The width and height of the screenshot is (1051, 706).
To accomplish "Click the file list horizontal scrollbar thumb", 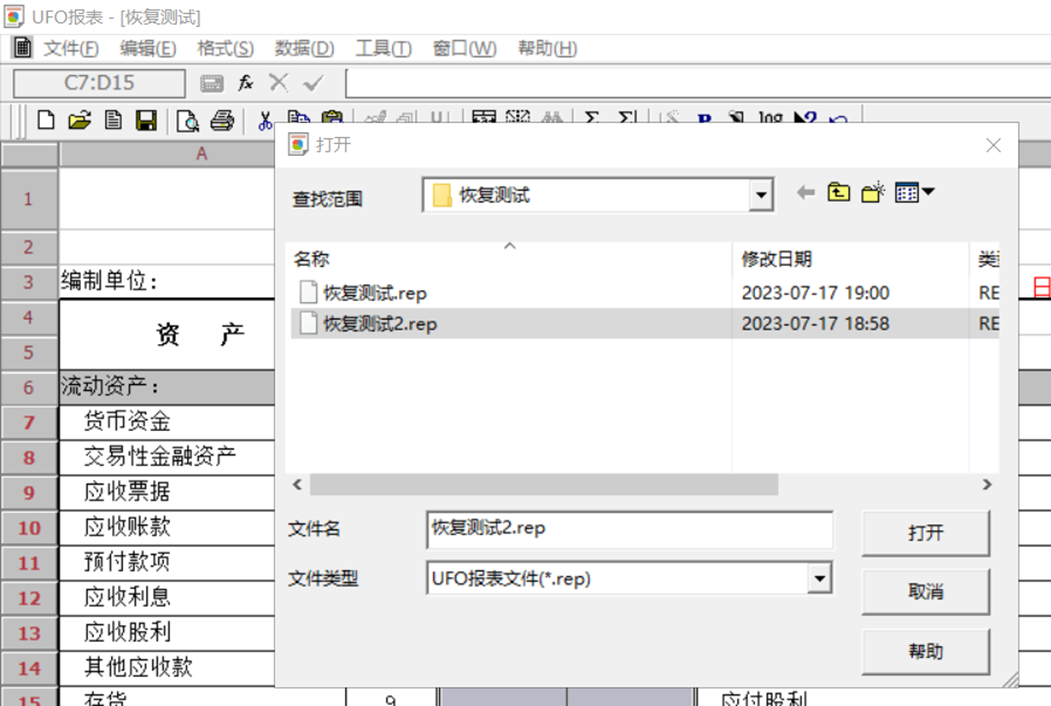I will pyautogui.click(x=544, y=484).
